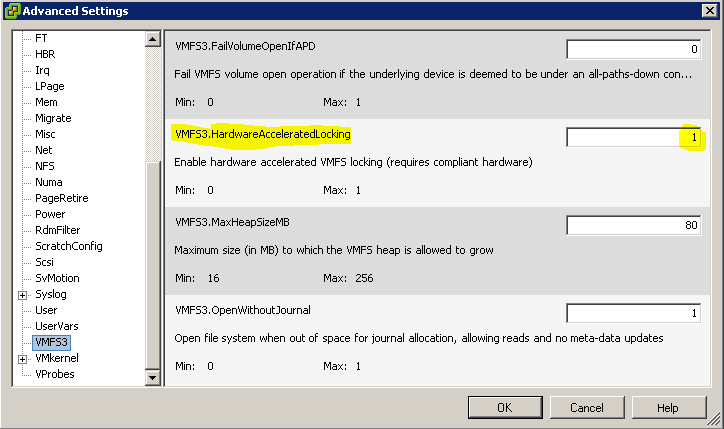Choose the Misc category

[45, 134]
